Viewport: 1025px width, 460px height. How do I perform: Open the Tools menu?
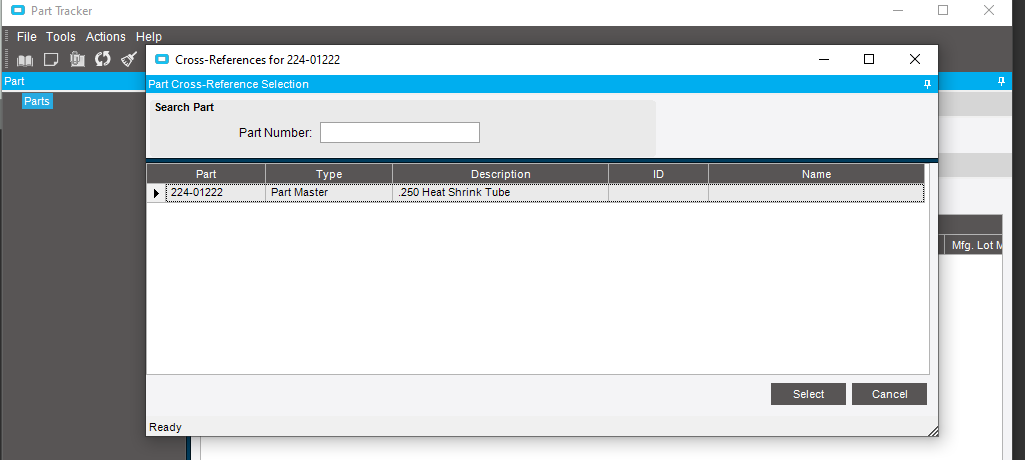[x=61, y=37]
